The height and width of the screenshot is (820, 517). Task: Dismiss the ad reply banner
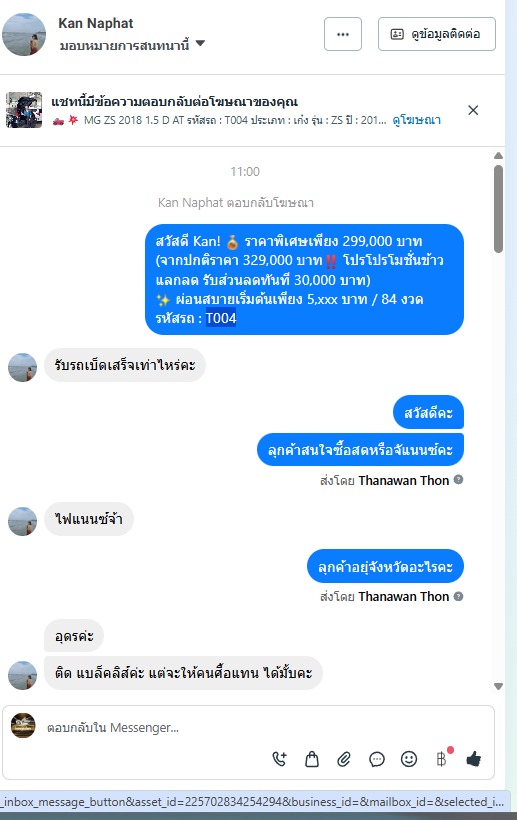(x=473, y=110)
